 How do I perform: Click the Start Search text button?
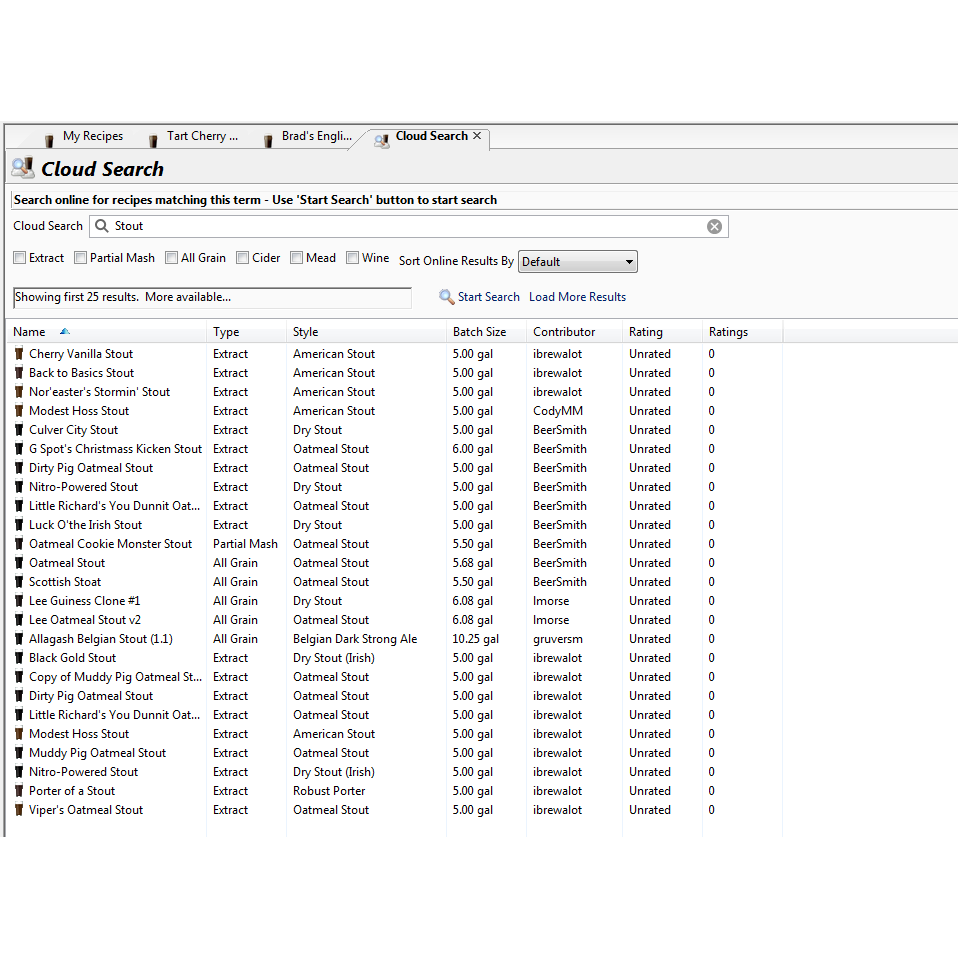[488, 297]
